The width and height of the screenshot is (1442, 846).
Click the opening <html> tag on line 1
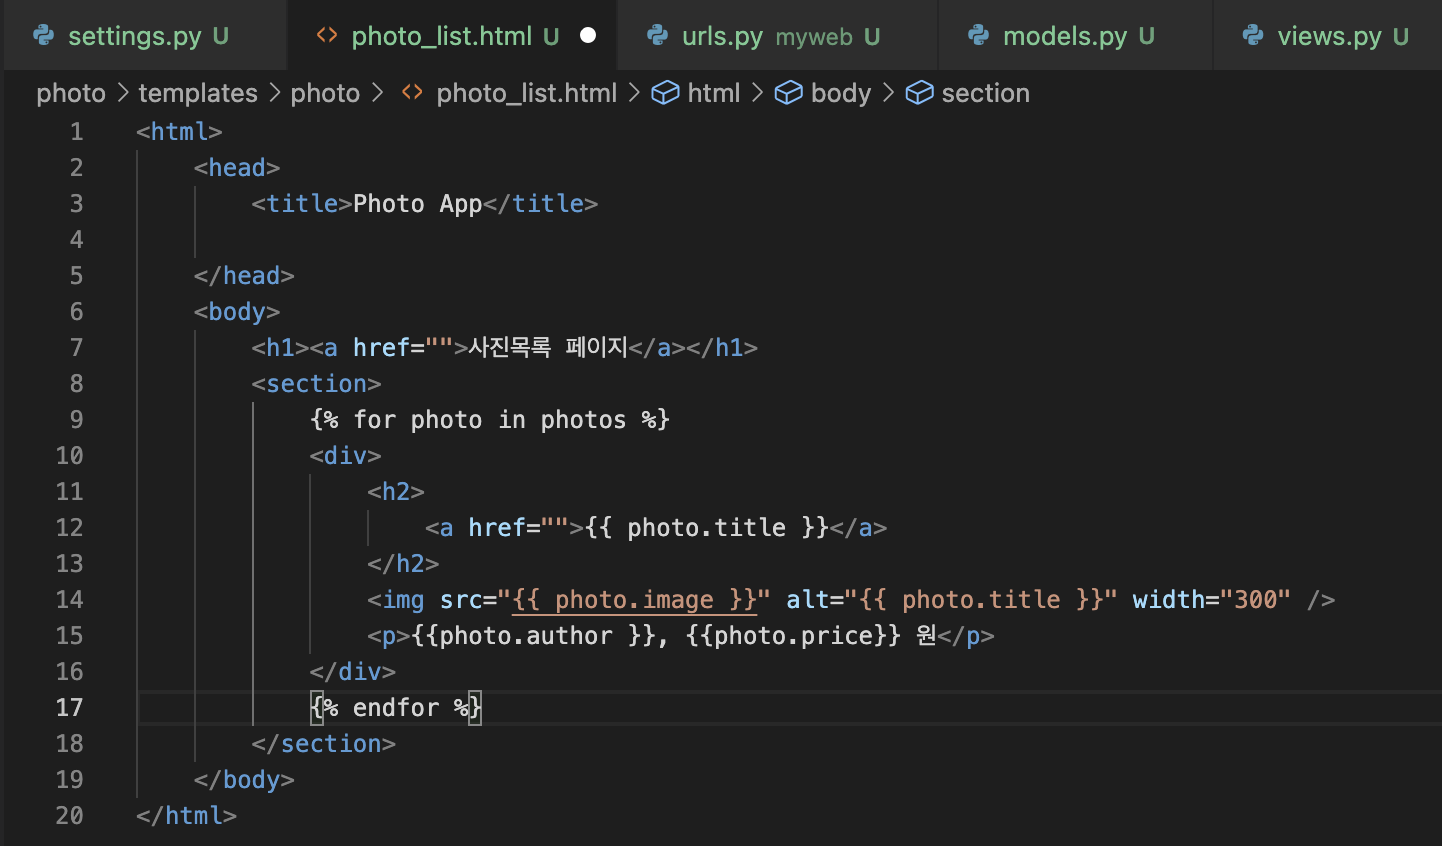179,132
